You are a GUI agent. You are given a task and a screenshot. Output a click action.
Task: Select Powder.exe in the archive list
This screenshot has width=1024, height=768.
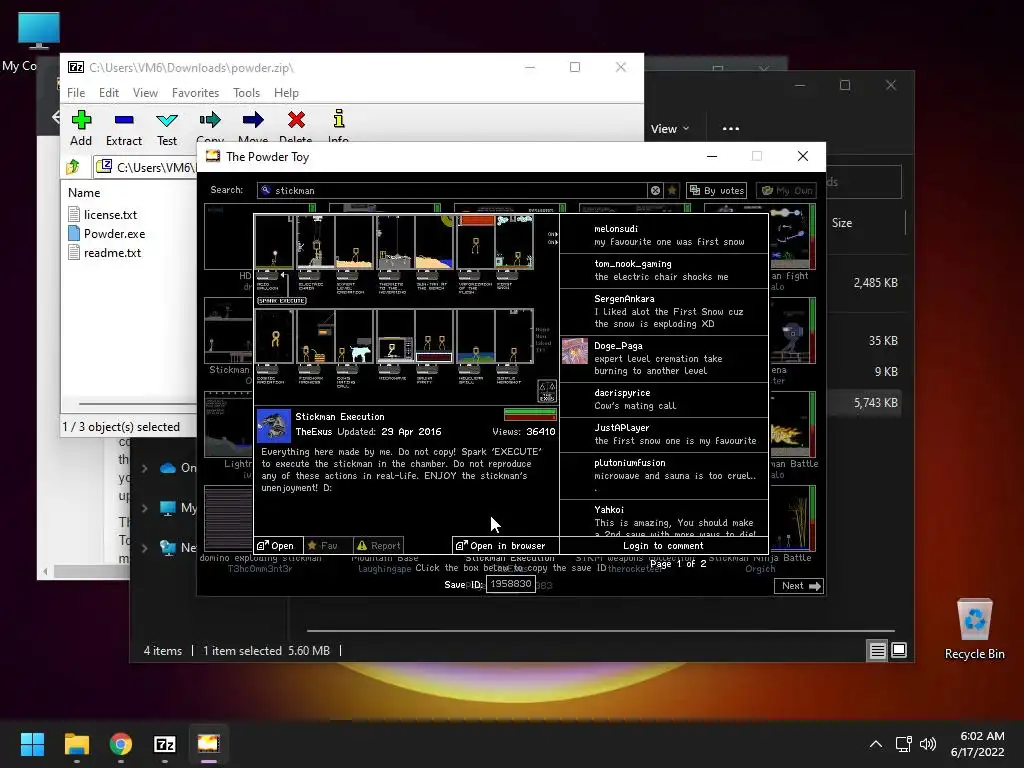107,233
